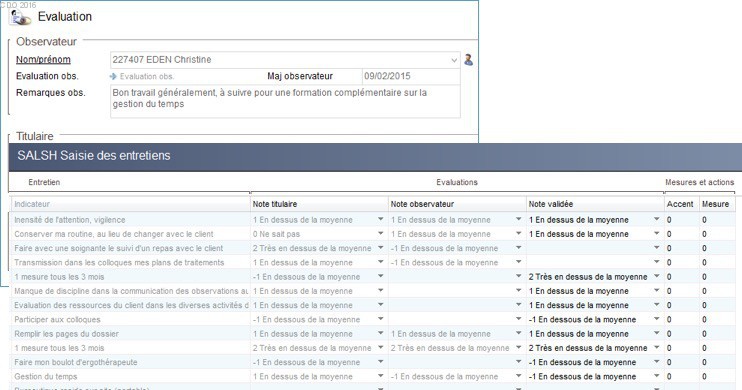Click into the Remarques obs. text box
742x390 pixels.
(x=285, y=101)
